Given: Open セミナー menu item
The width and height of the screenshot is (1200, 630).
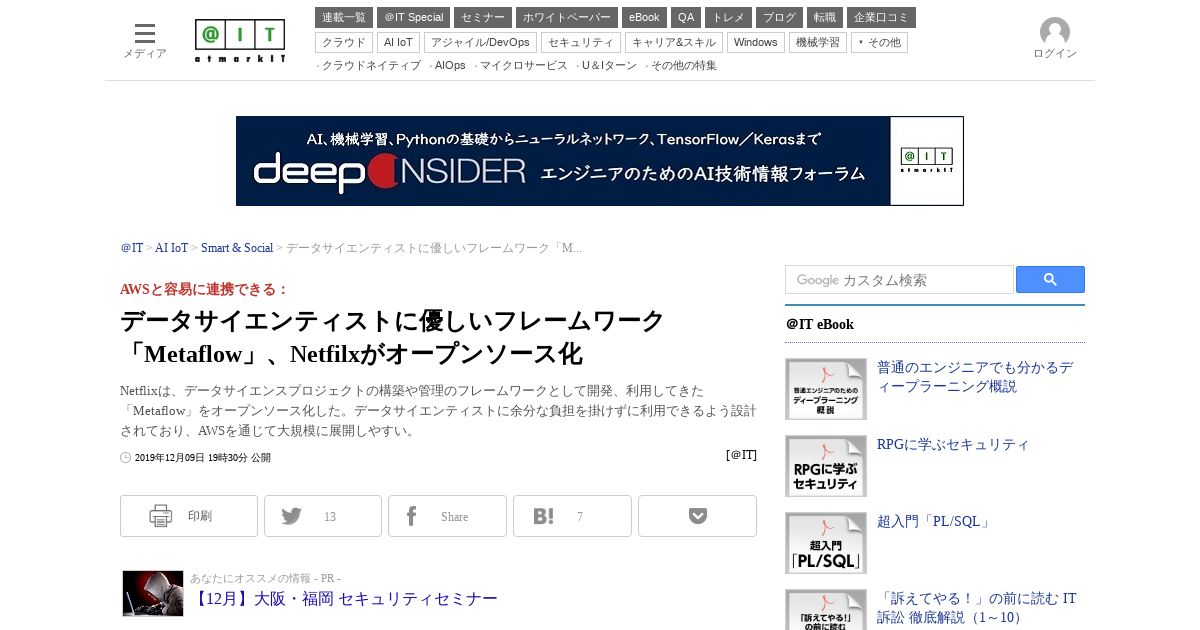Looking at the screenshot, I should [483, 18].
